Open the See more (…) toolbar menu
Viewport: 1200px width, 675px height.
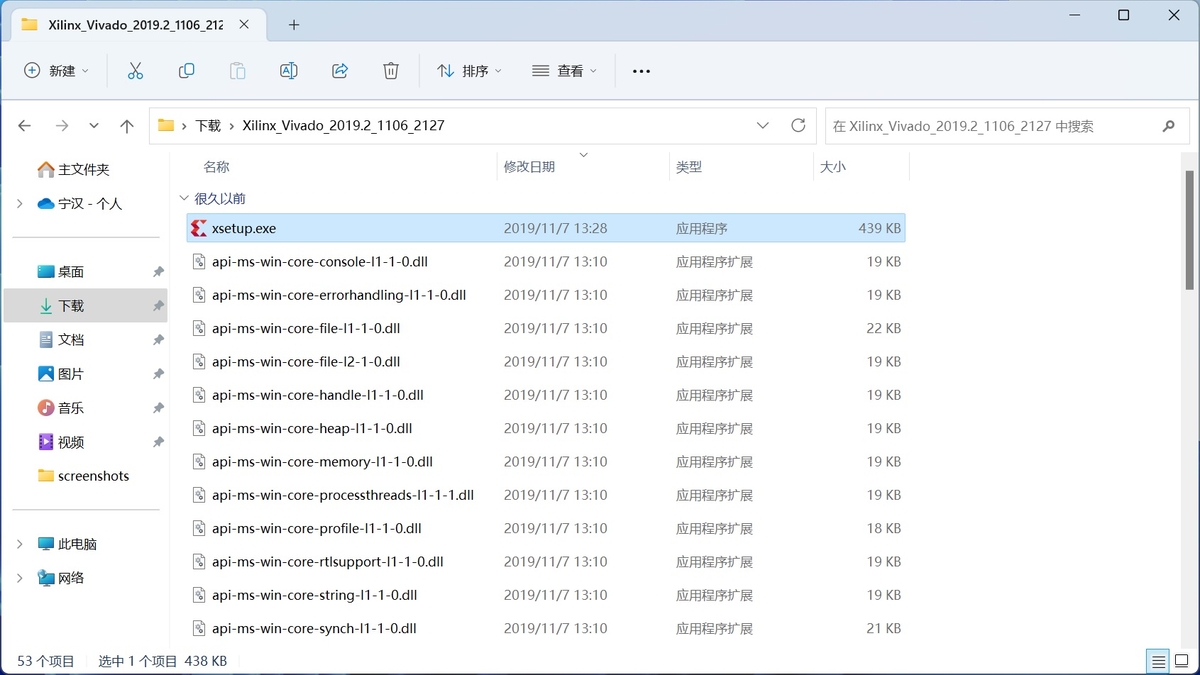coord(642,71)
